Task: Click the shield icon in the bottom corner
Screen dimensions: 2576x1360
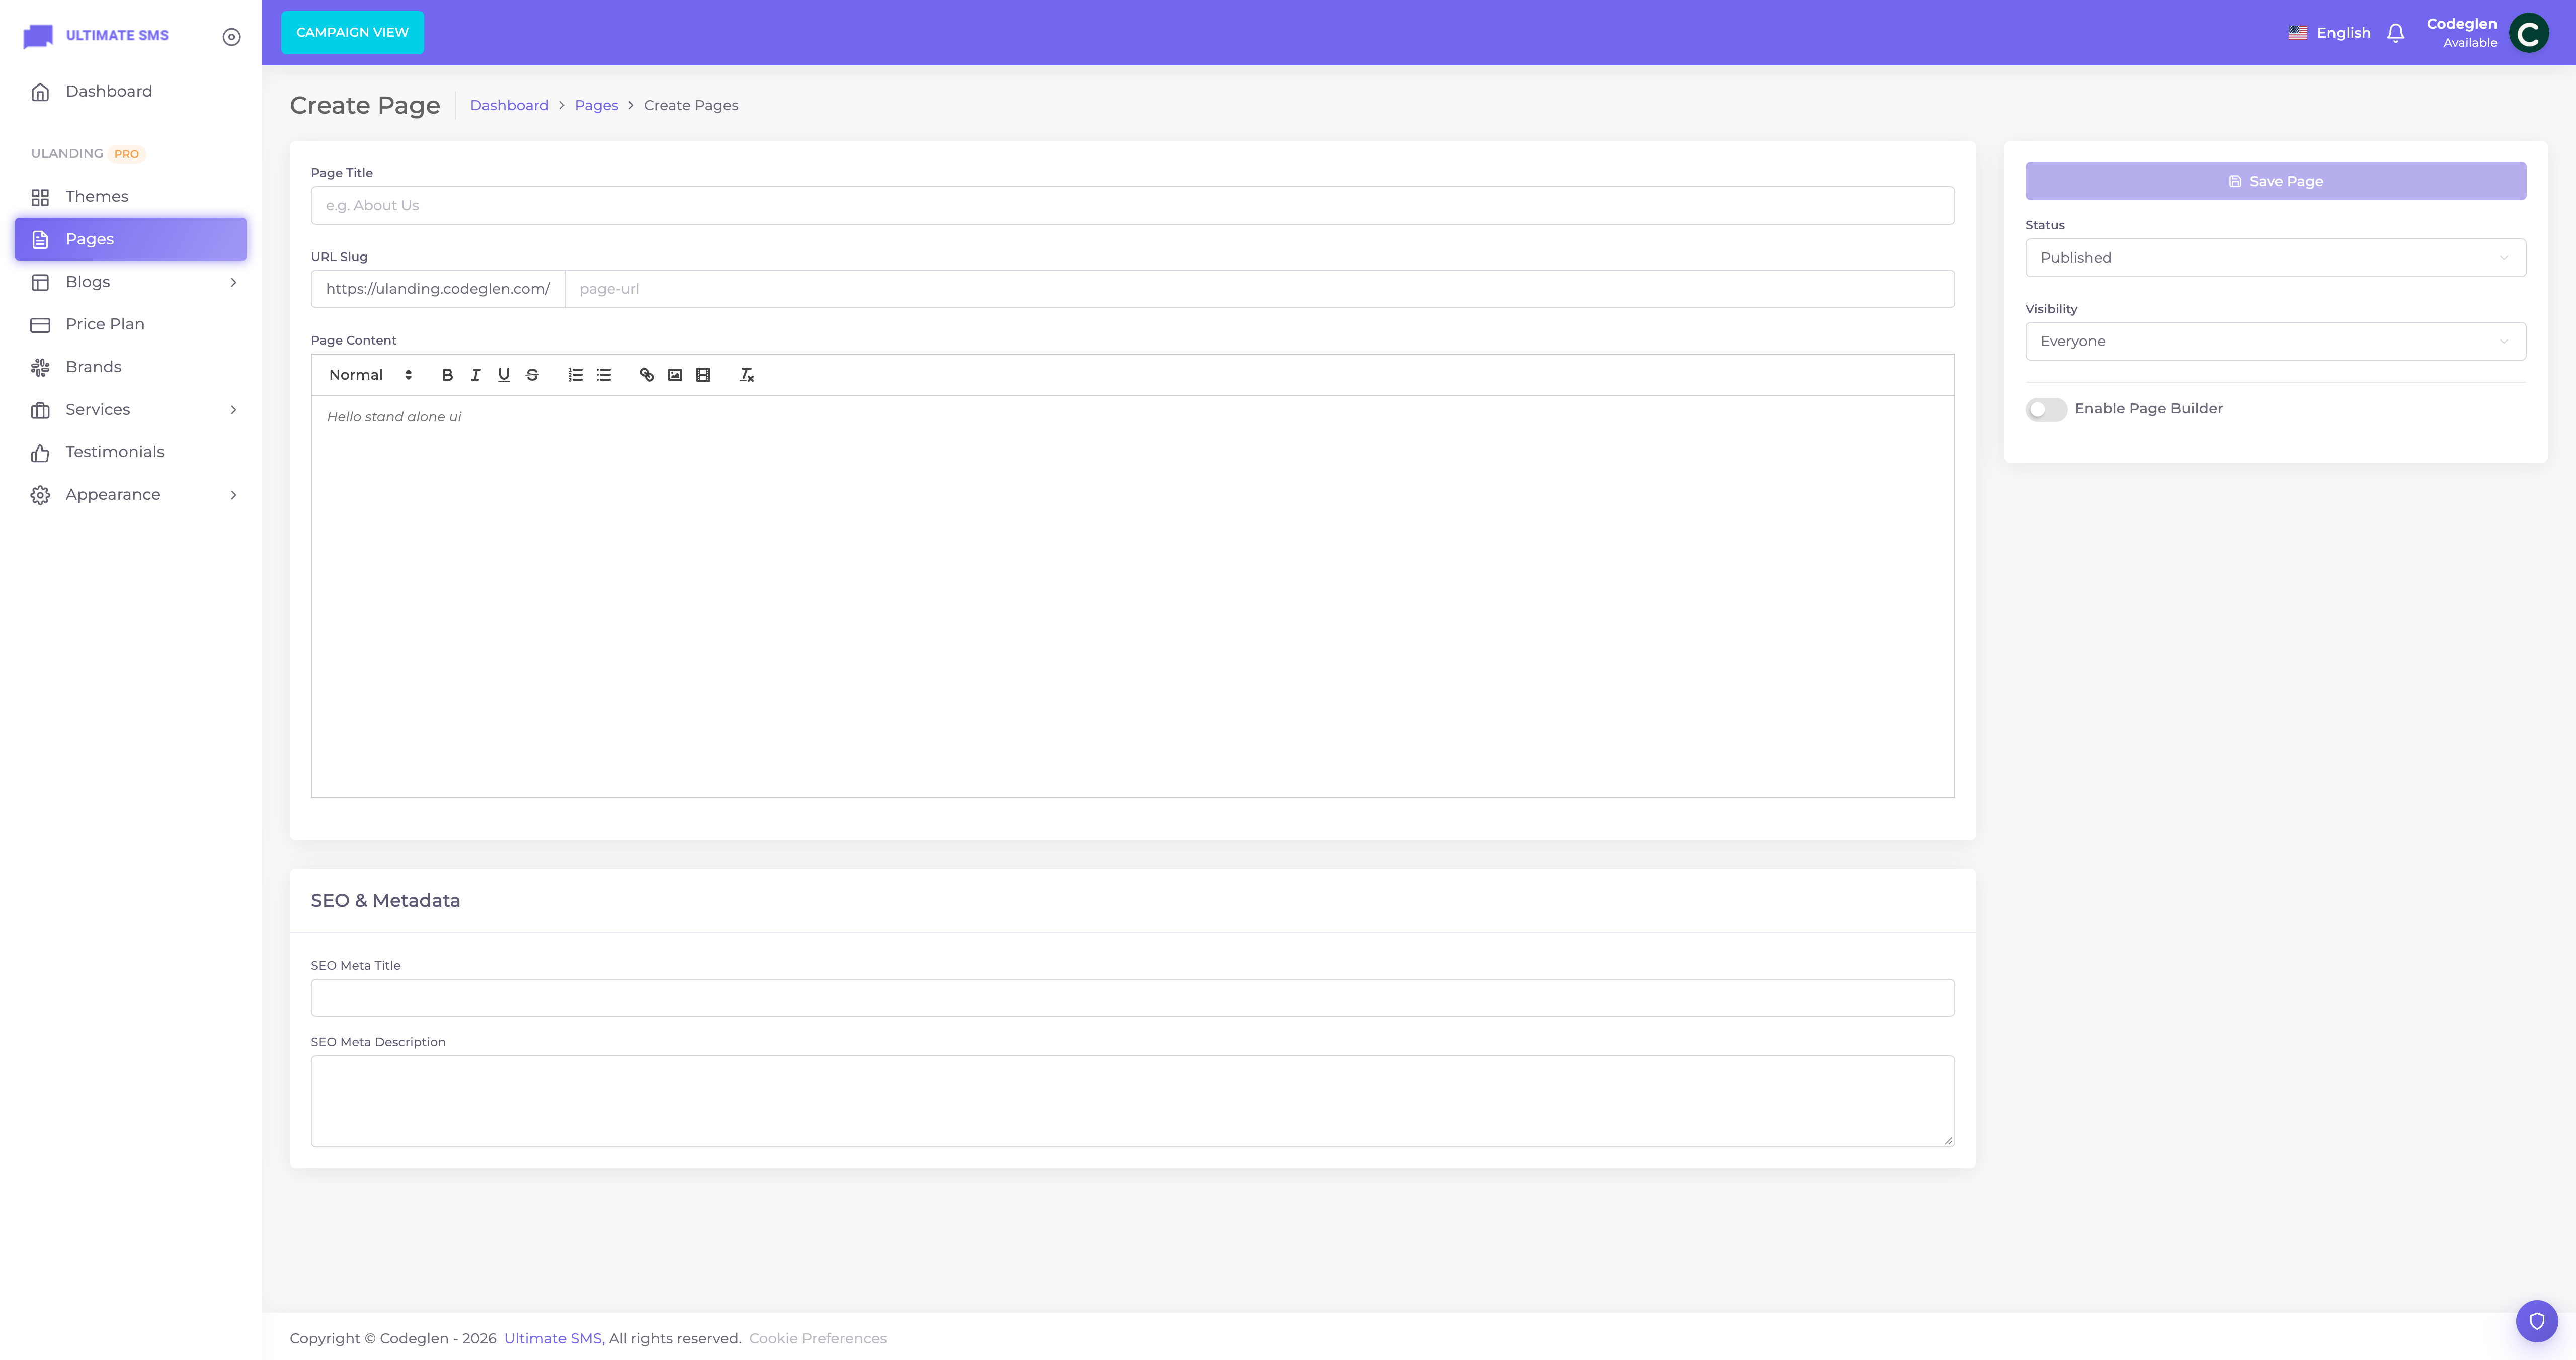Action: (2537, 1321)
